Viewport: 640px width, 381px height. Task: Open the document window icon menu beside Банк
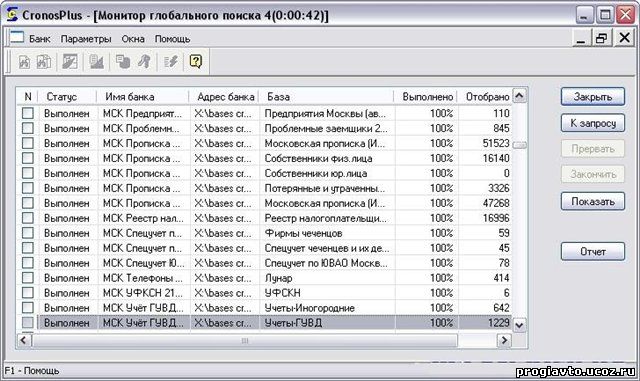17,38
